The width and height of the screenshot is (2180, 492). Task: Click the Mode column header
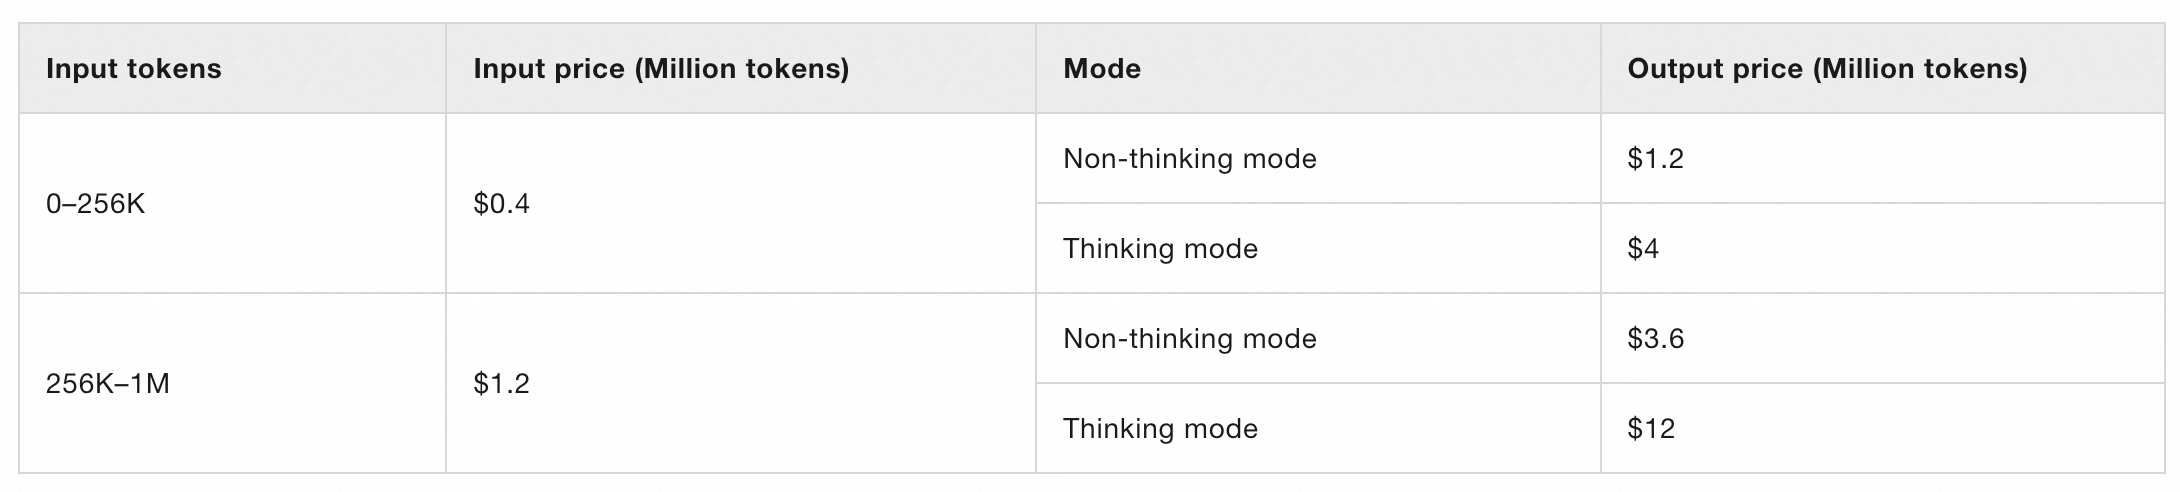pyautogui.click(x=1101, y=69)
